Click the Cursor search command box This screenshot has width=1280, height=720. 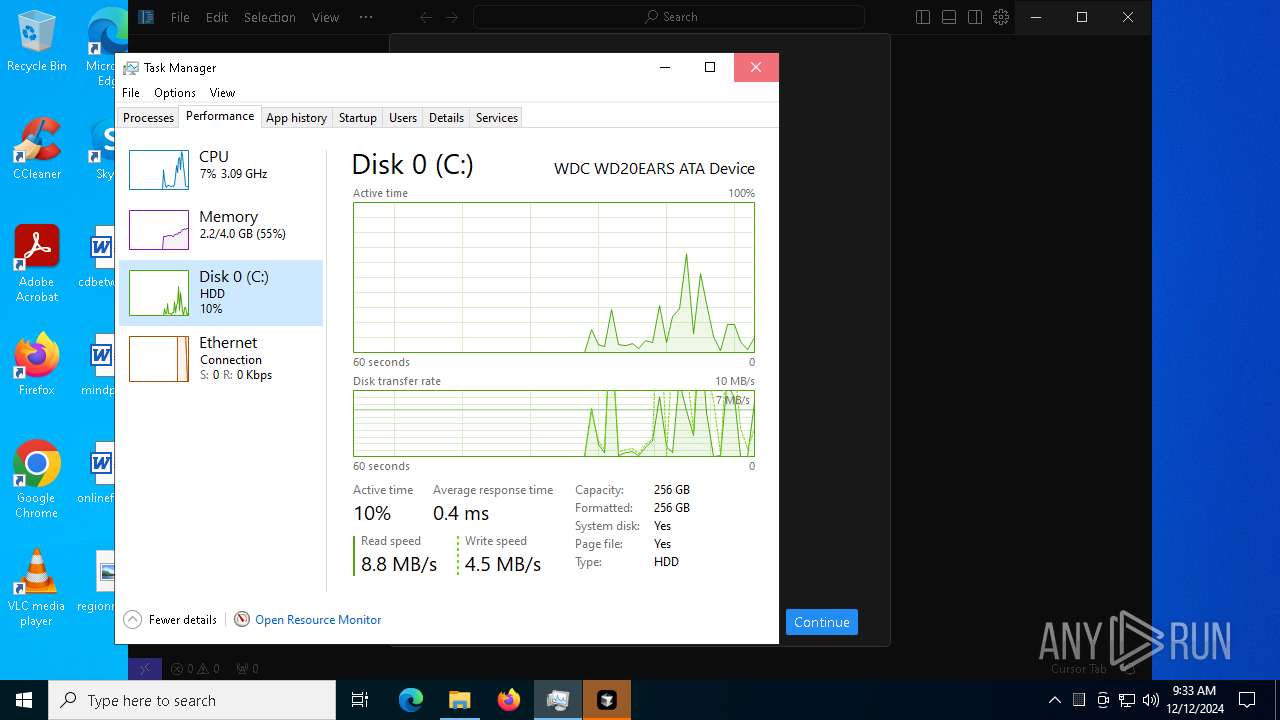[669, 17]
